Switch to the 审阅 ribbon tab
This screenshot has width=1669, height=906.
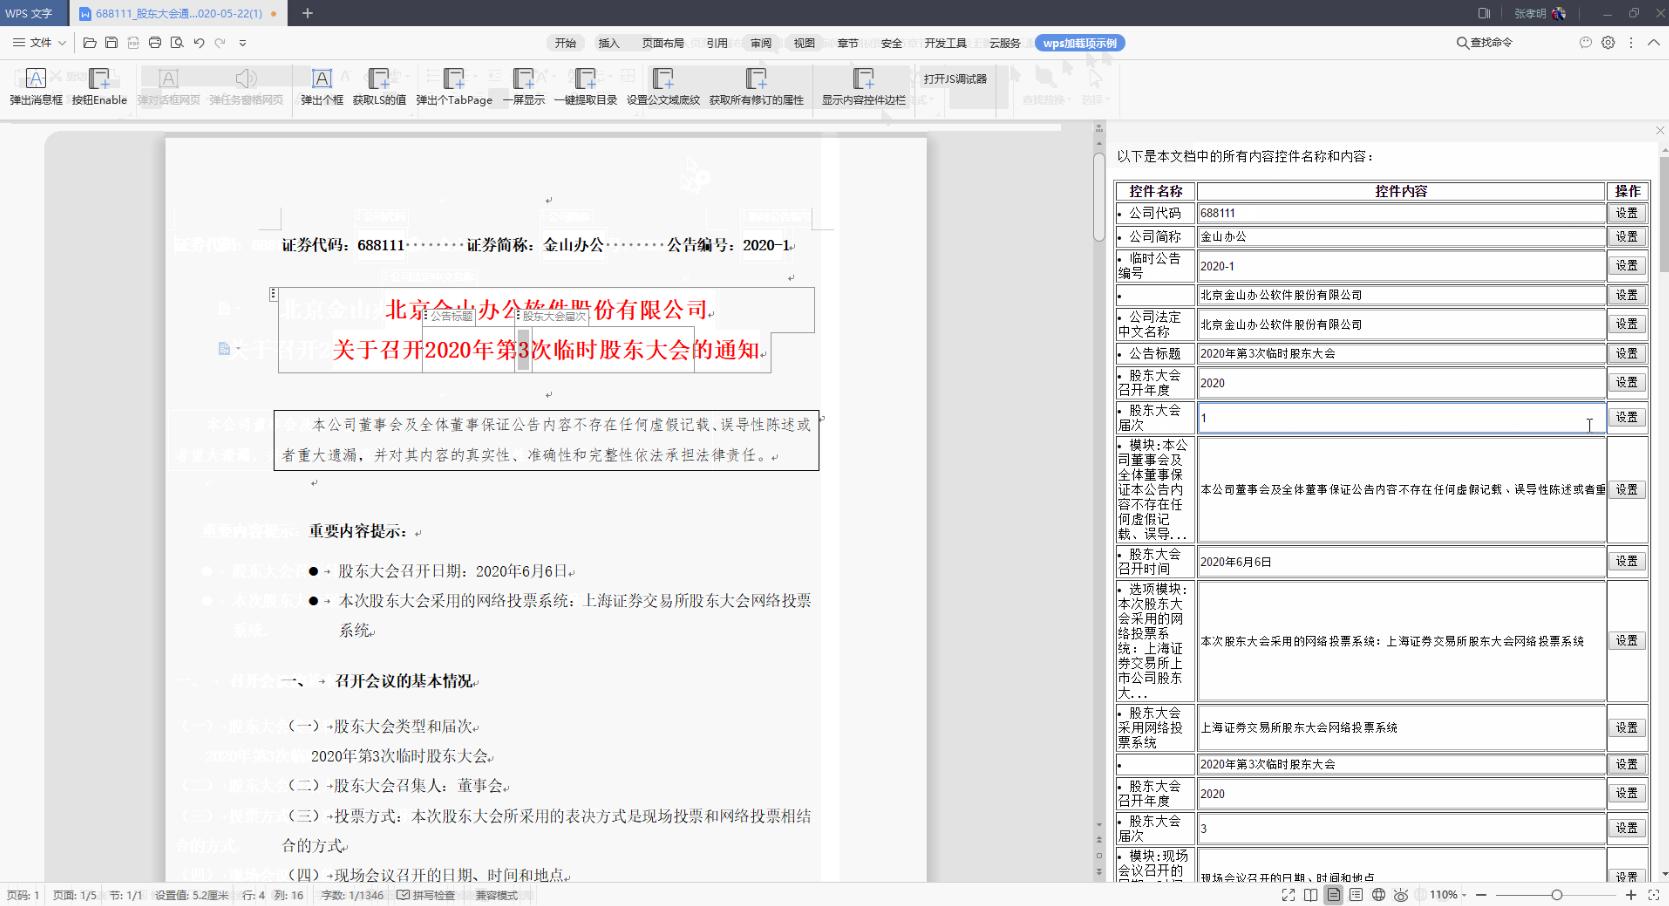tap(759, 43)
